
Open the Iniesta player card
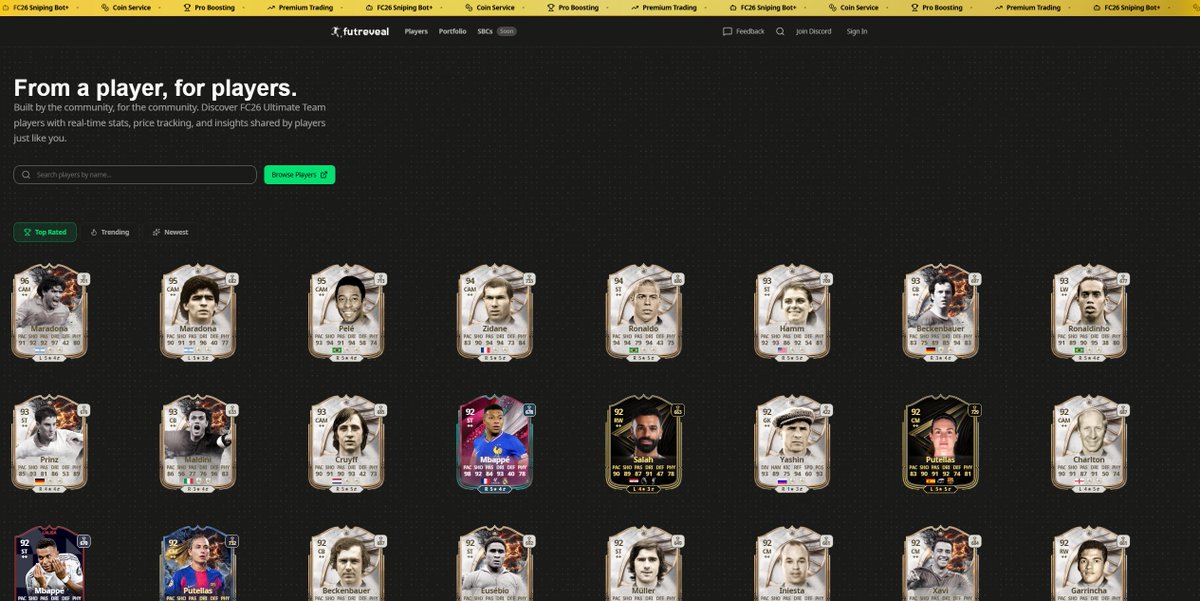click(792, 565)
